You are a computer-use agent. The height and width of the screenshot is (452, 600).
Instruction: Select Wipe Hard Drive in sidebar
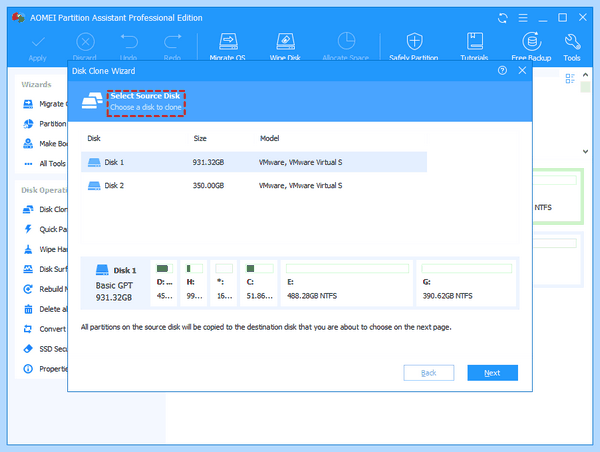pyautogui.click(x=45, y=250)
